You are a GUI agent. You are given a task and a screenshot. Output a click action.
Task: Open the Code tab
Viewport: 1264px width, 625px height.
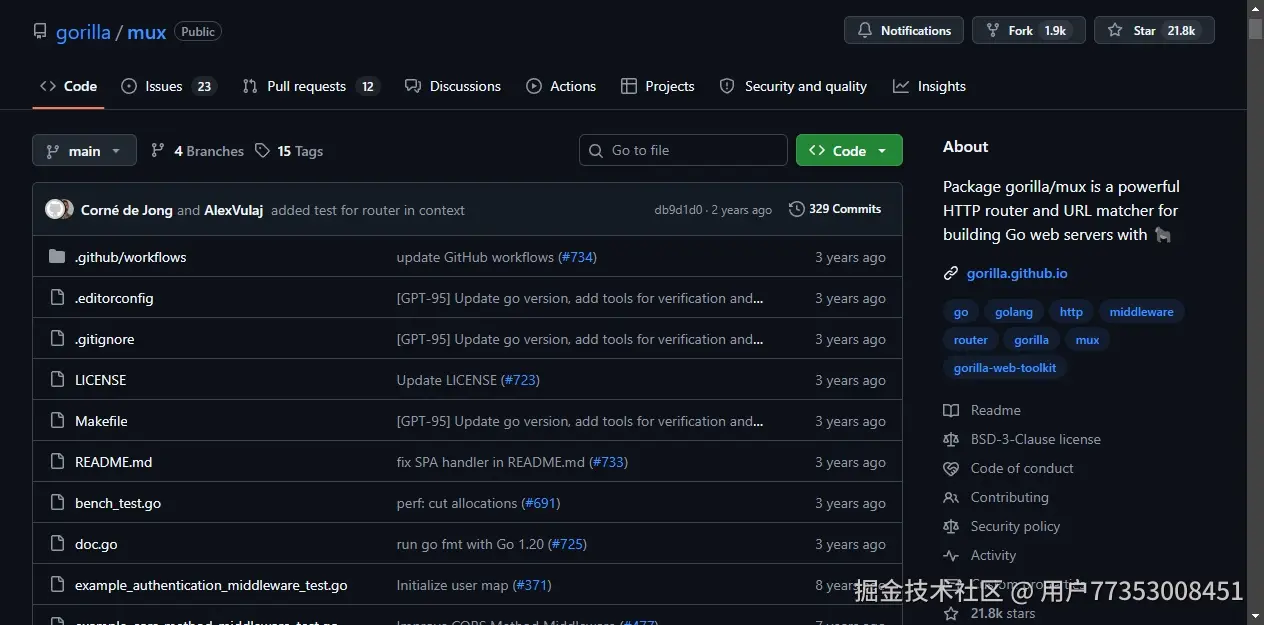click(68, 86)
